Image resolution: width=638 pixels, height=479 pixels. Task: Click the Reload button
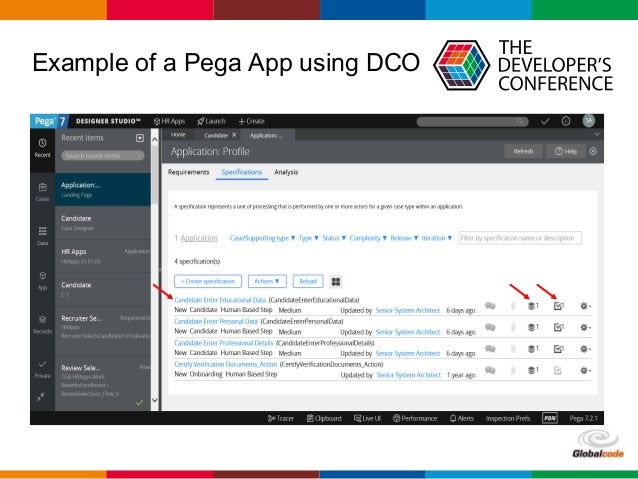click(308, 281)
